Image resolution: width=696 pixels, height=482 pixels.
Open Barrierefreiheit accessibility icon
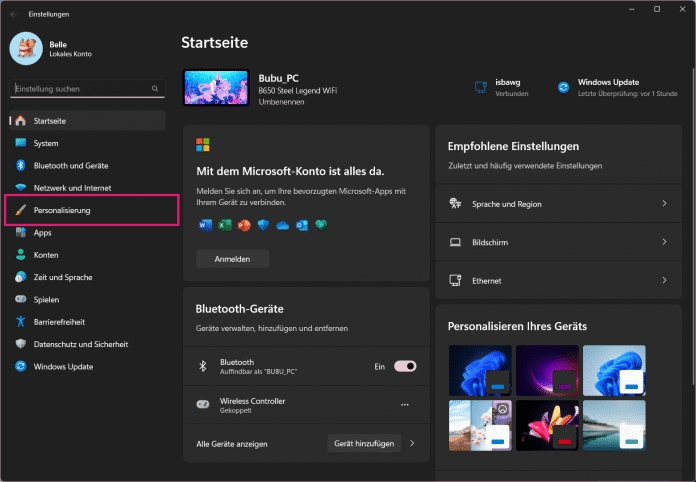coord(20,321)
